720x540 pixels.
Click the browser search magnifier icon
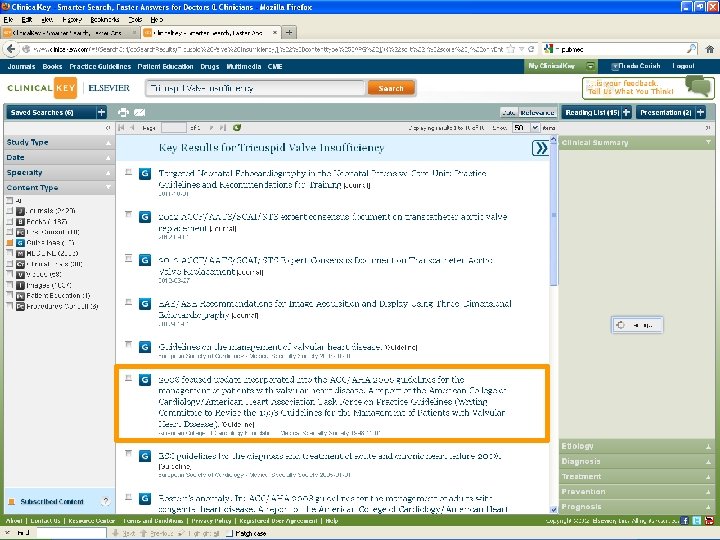pos(691,49)
